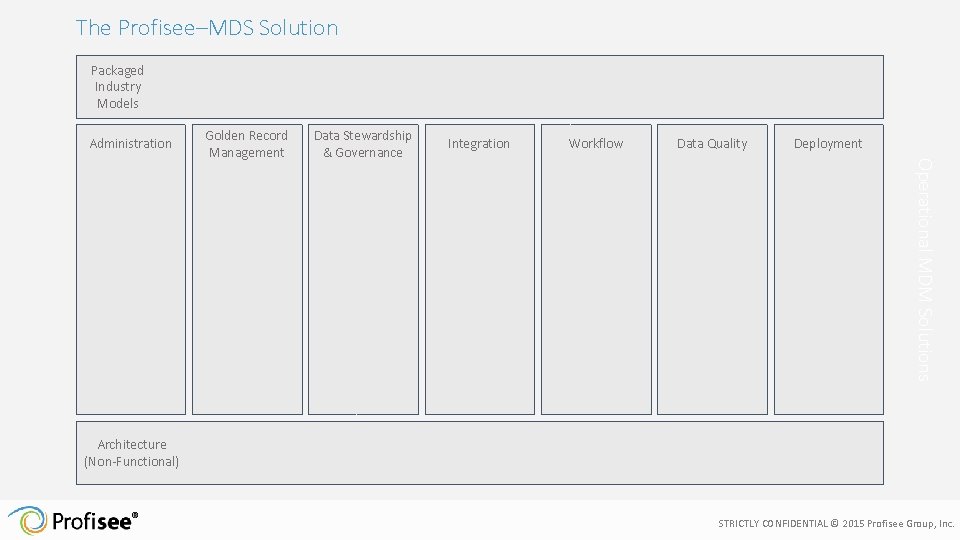
Task: Click the 'STRICTLY CONFIDENTIAL © 2015' footer text
Action: pos(836,523)
